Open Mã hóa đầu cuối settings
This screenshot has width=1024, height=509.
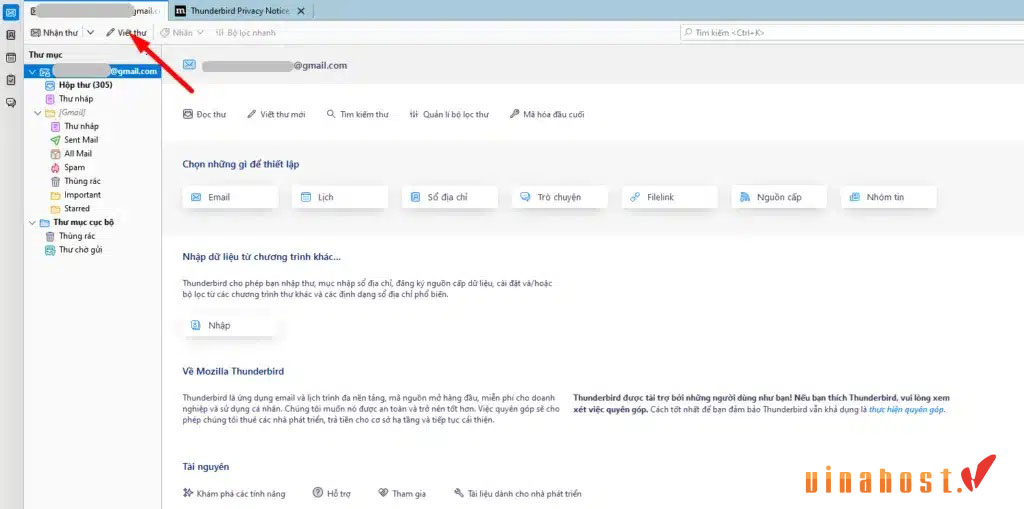pyautogui.click(x=547, y=114)
